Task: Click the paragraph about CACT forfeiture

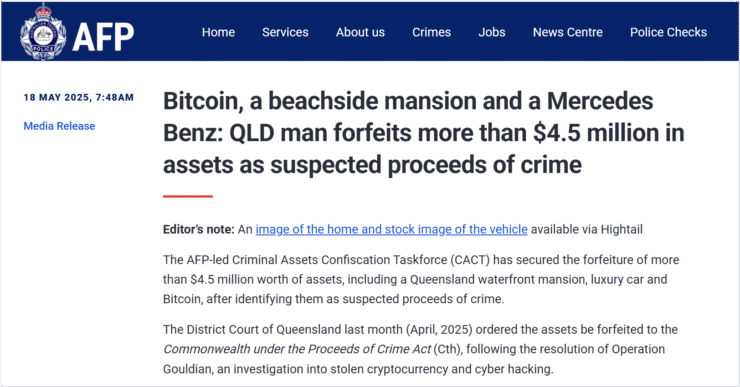Action: click(x=421, y=279)
